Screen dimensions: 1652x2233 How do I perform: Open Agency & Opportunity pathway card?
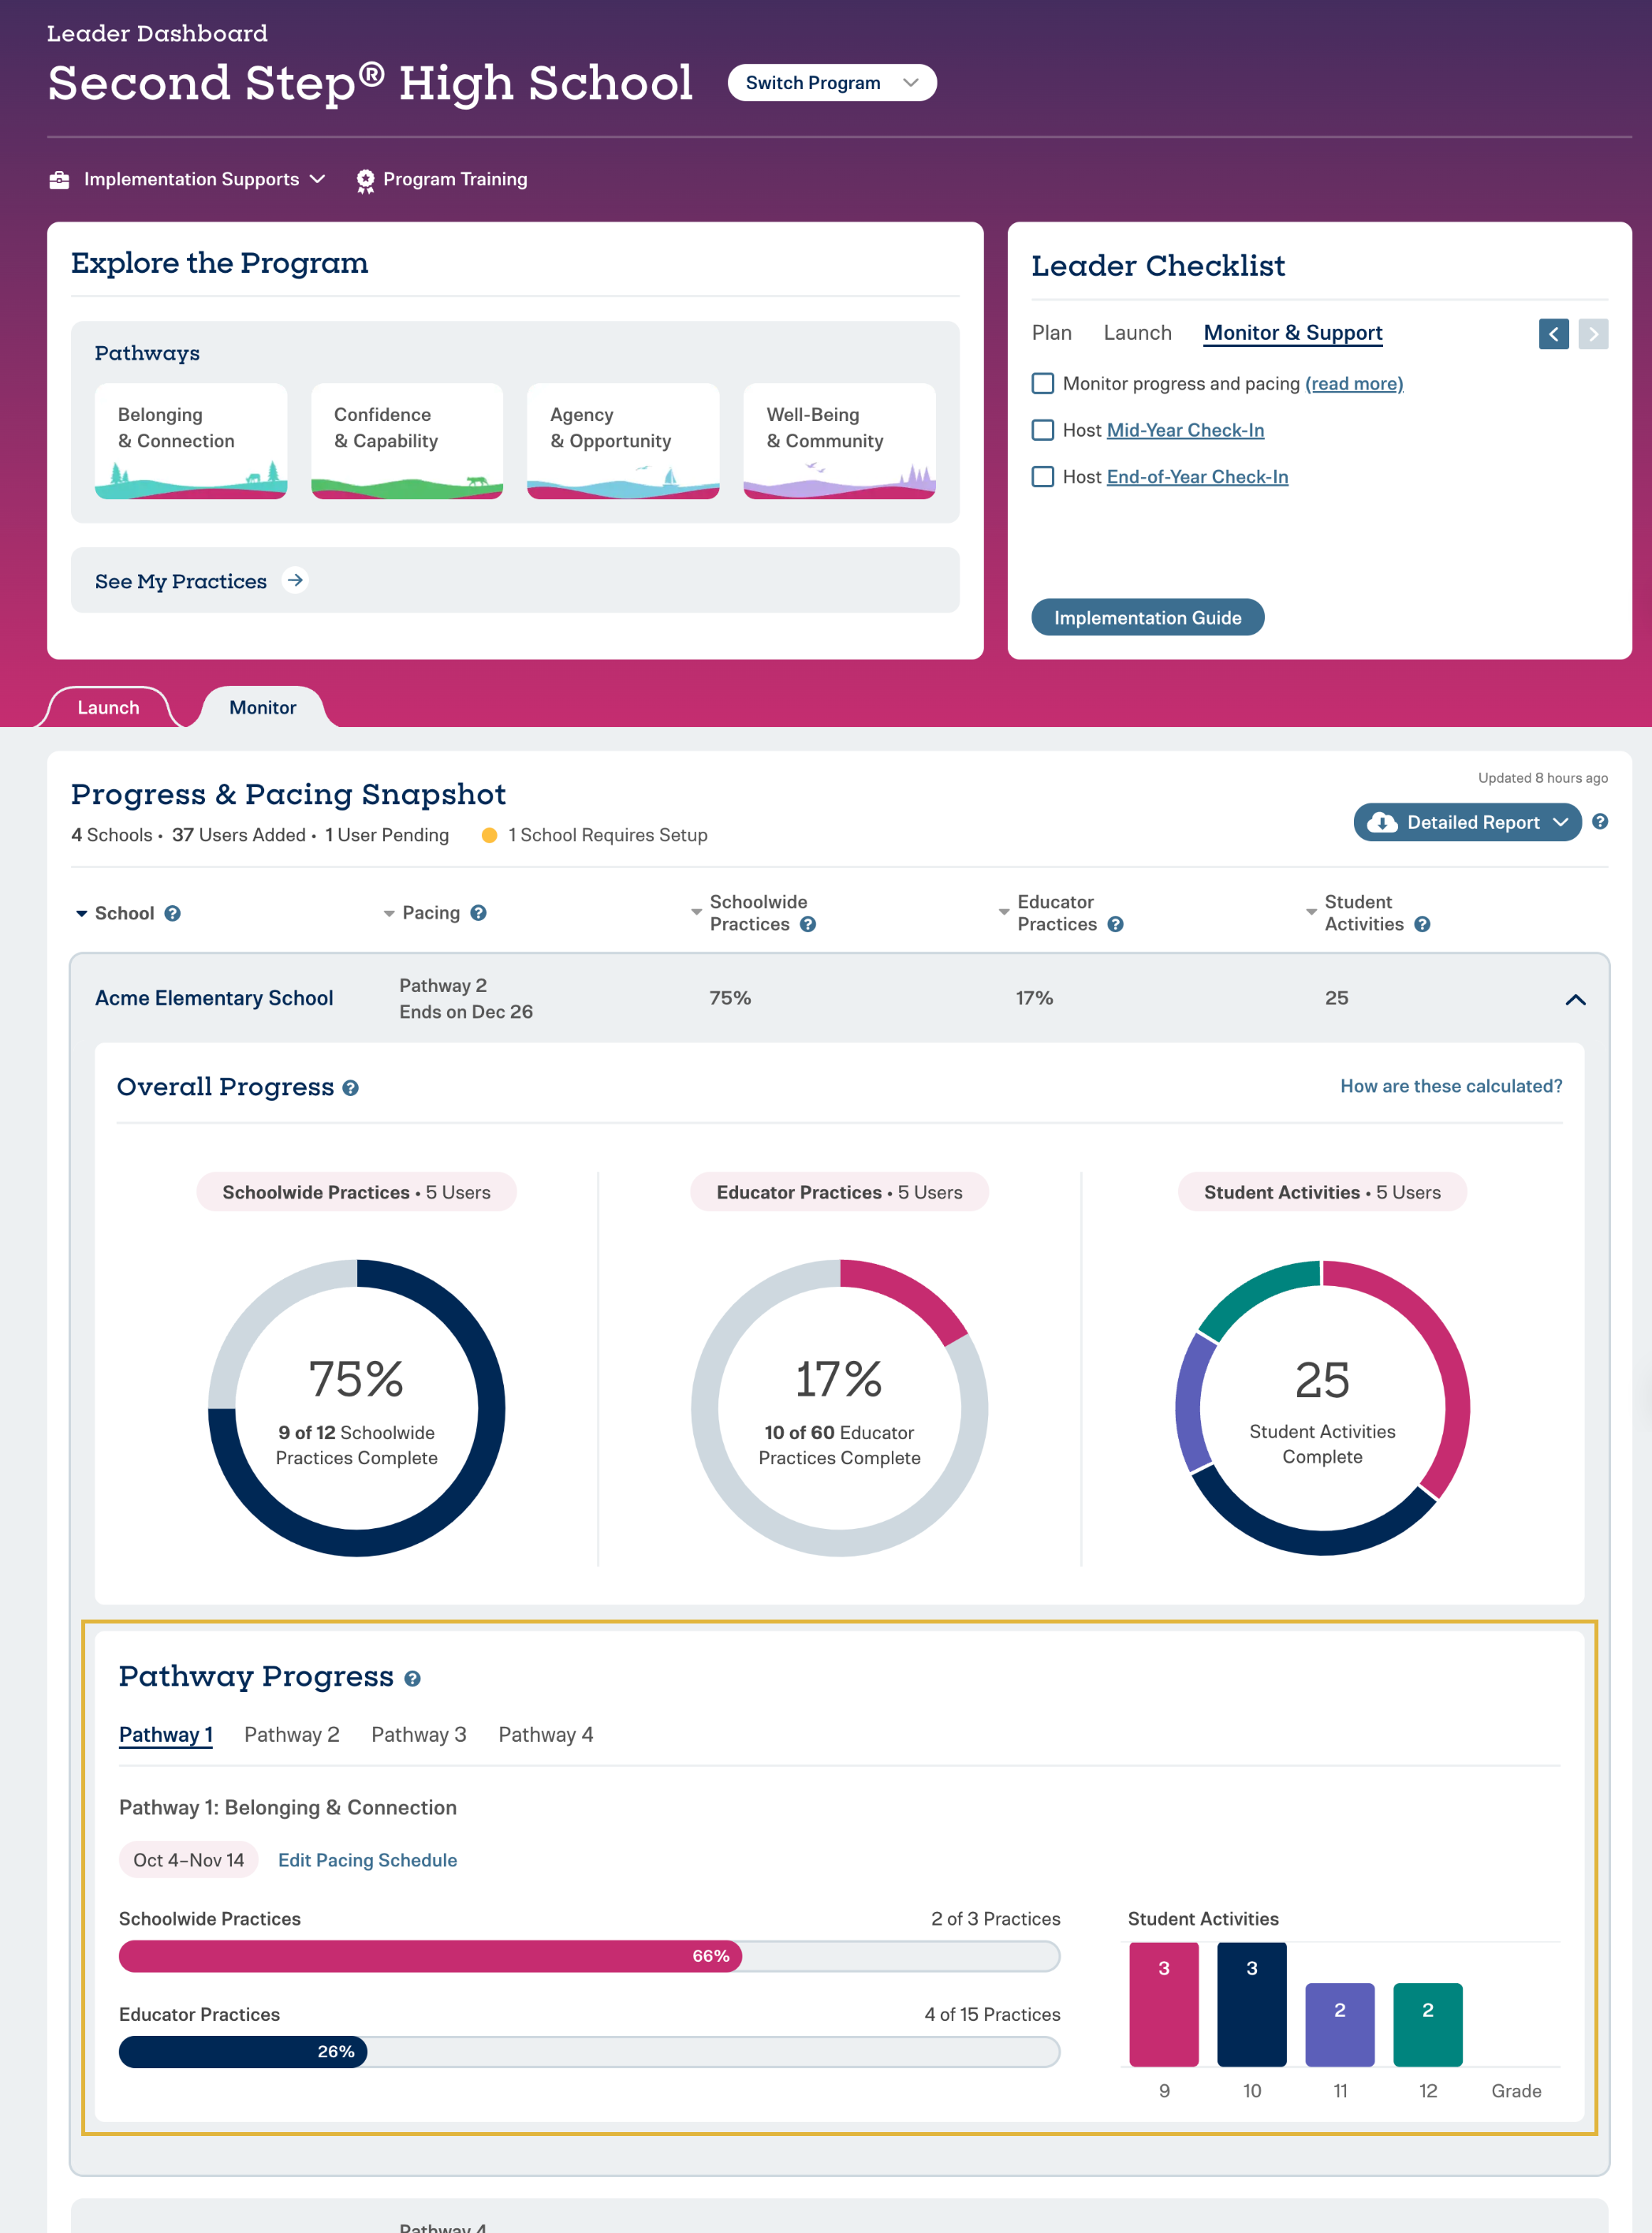tap(623, 441)
